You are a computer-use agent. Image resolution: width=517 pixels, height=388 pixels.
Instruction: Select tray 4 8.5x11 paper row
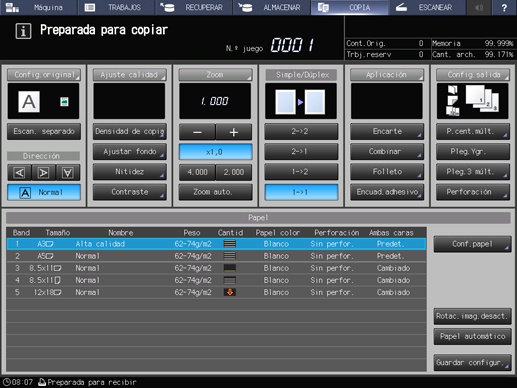[216, 280]
